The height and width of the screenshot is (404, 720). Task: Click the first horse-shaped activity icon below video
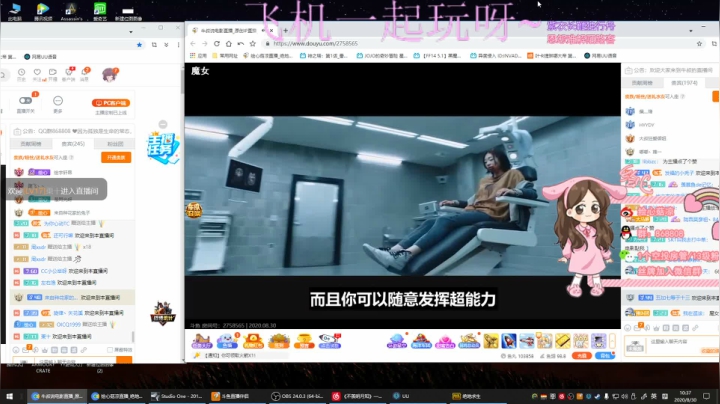[202, 341]
